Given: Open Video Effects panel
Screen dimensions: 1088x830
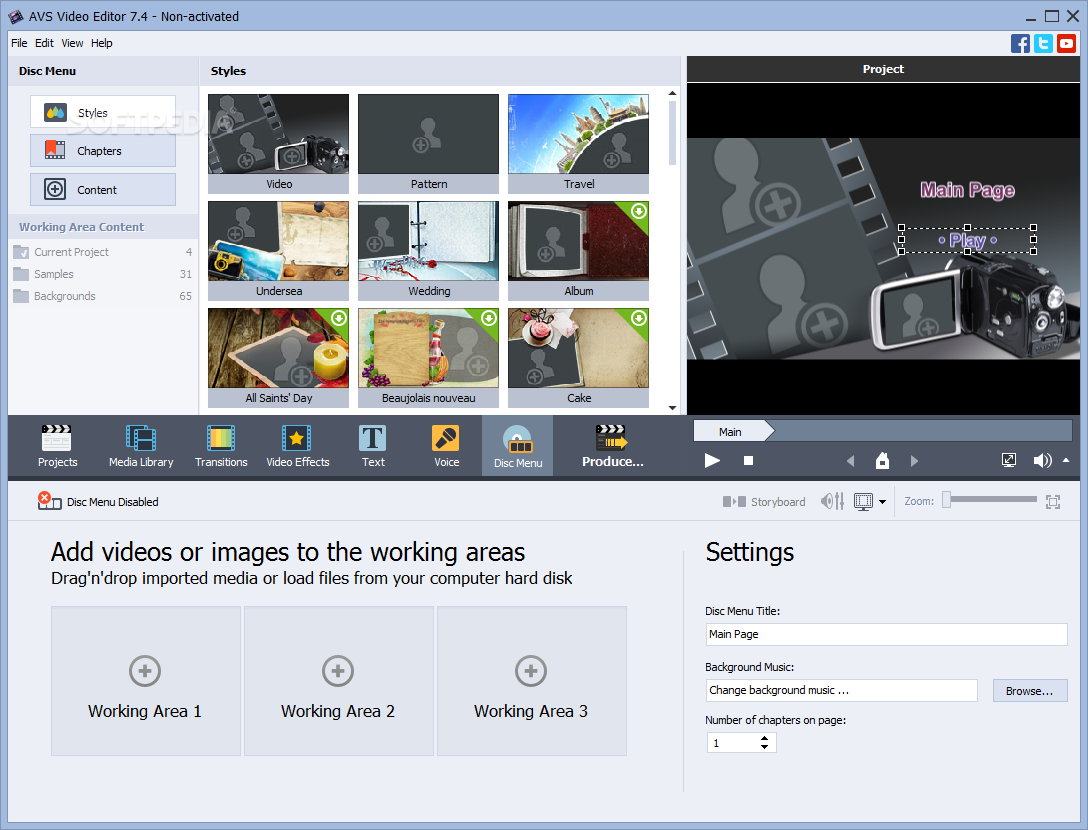Looking at the screenshot, I should (x=298, y=446).
